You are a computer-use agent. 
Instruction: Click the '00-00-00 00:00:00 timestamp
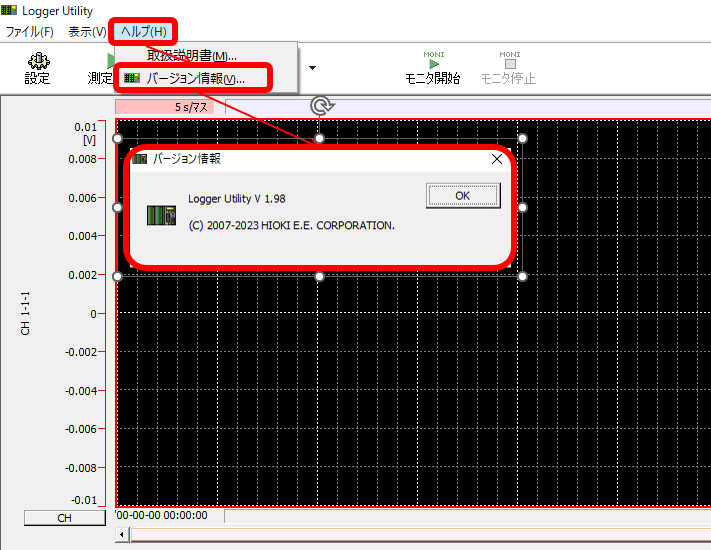(161, 515)
